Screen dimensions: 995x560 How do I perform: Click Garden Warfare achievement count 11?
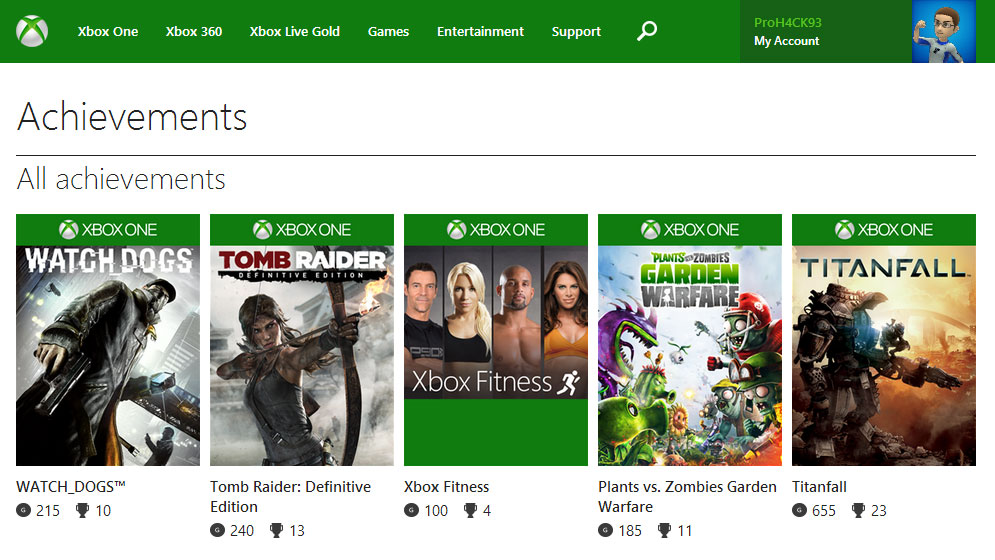coord(685,531)
